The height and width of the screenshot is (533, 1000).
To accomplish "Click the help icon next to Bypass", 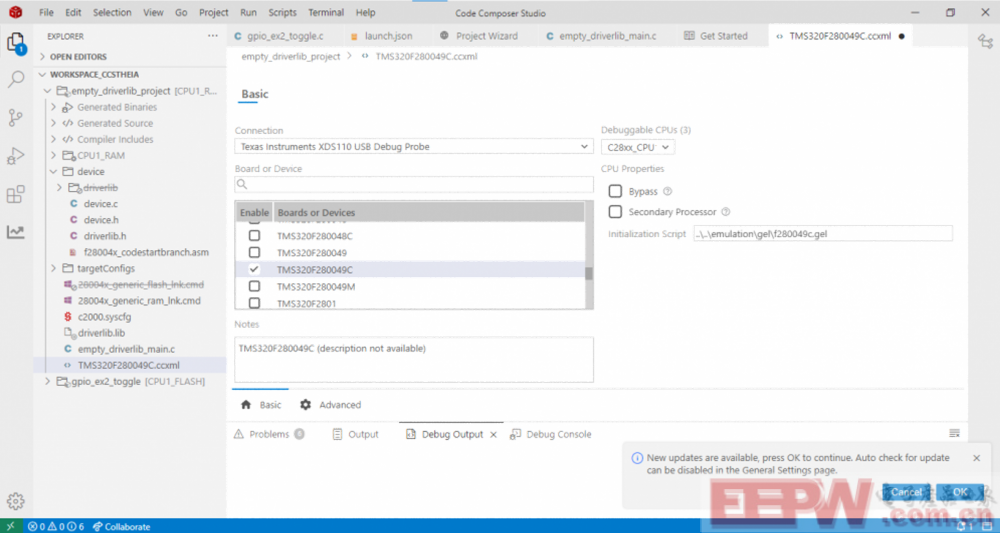I will [667, 191].
